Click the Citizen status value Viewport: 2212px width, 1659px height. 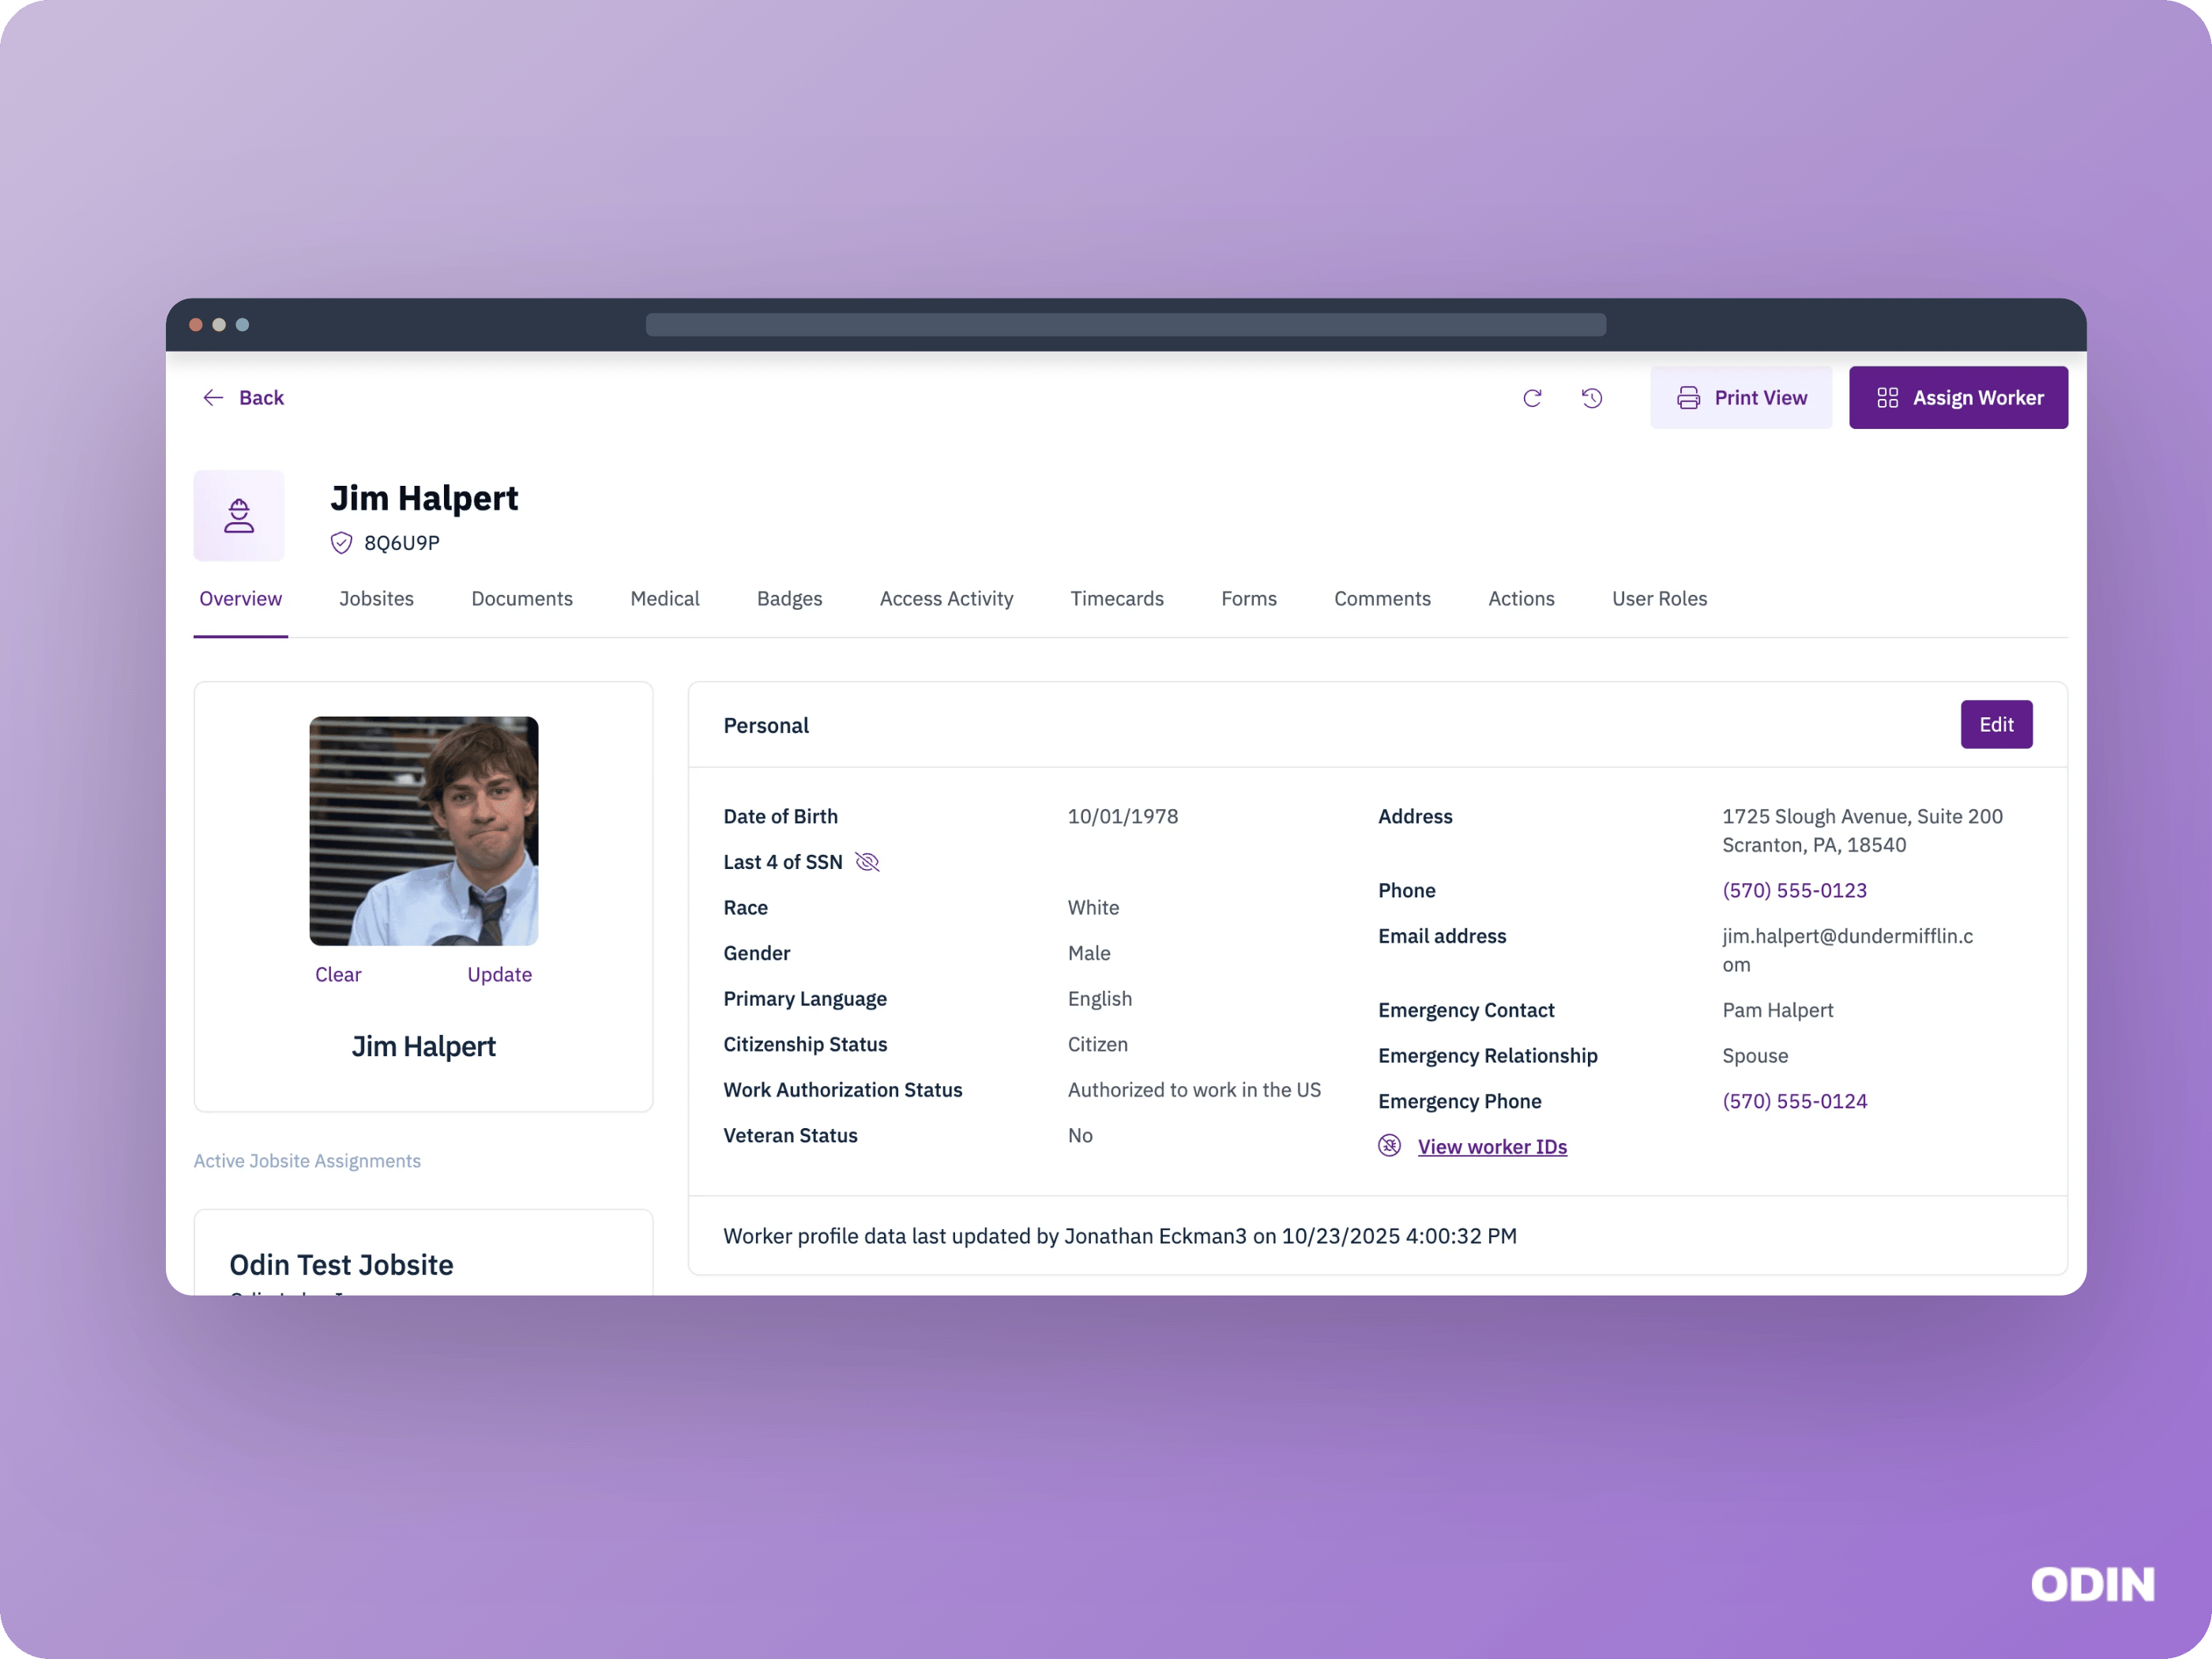(1097, 1045)
